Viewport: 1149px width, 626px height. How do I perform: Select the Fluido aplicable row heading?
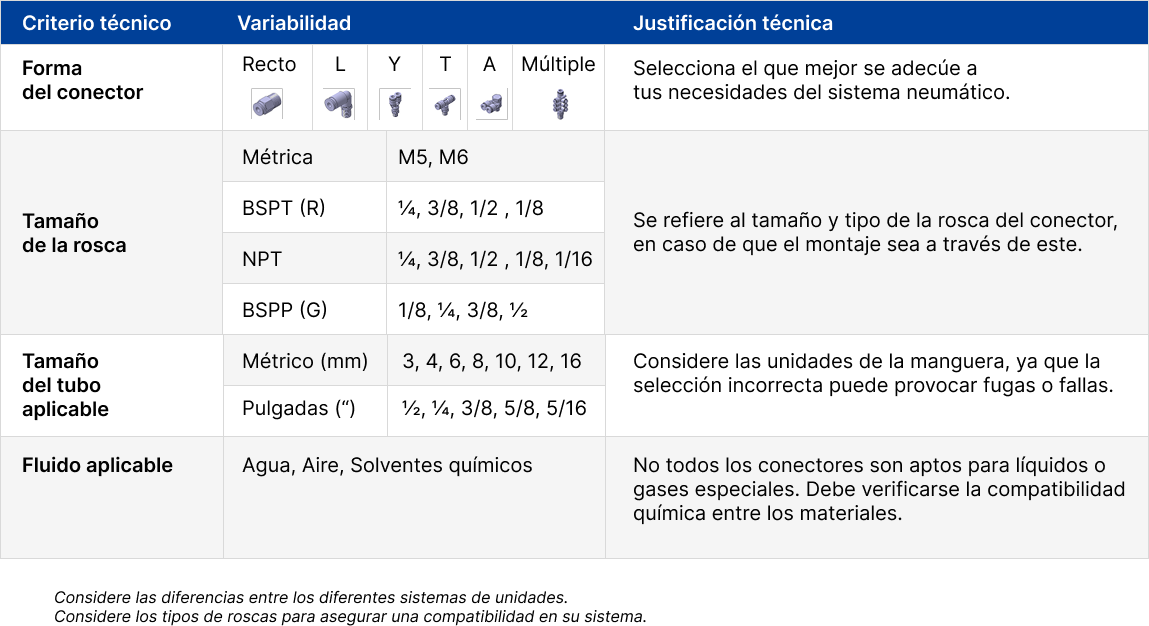point(97,465)
